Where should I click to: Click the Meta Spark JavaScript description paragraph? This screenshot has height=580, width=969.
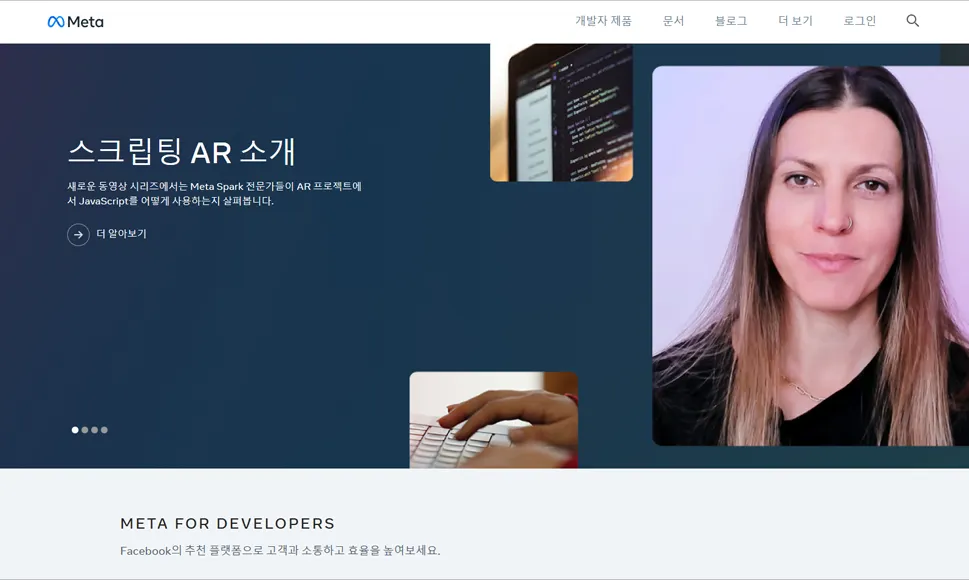(x=214, y=193)
